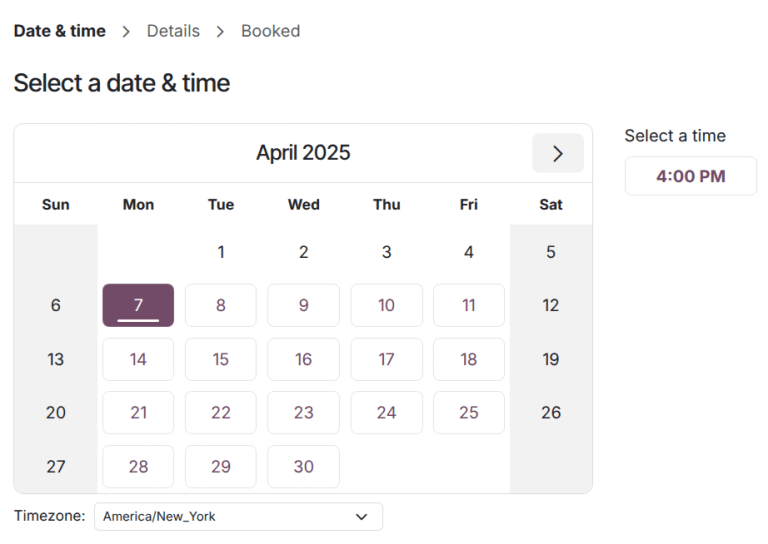Pick April 8 as the date
Screen dimensions: 768x544
[221, 305]
